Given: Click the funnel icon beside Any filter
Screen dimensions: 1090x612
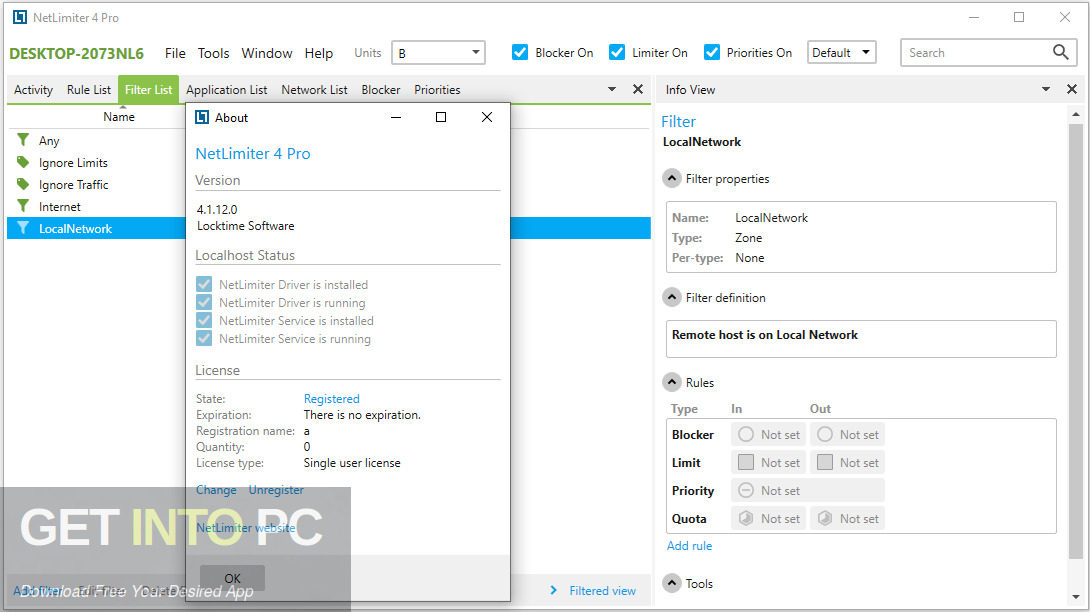Looking at the screenshot, I should (x=23, y=140).
